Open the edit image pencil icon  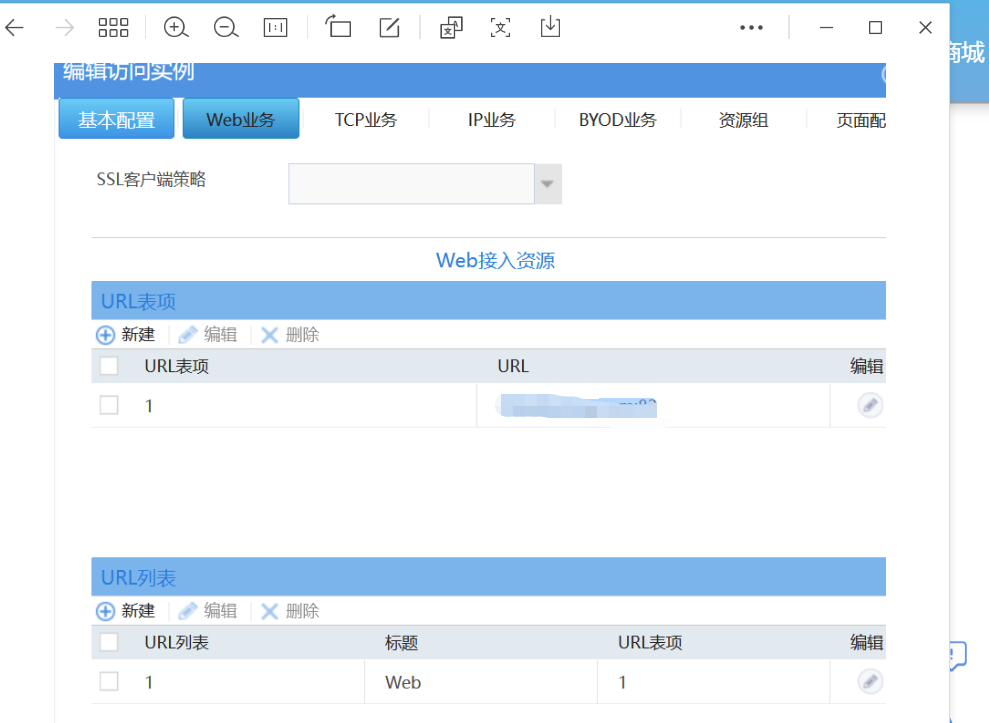coord(389,28)
